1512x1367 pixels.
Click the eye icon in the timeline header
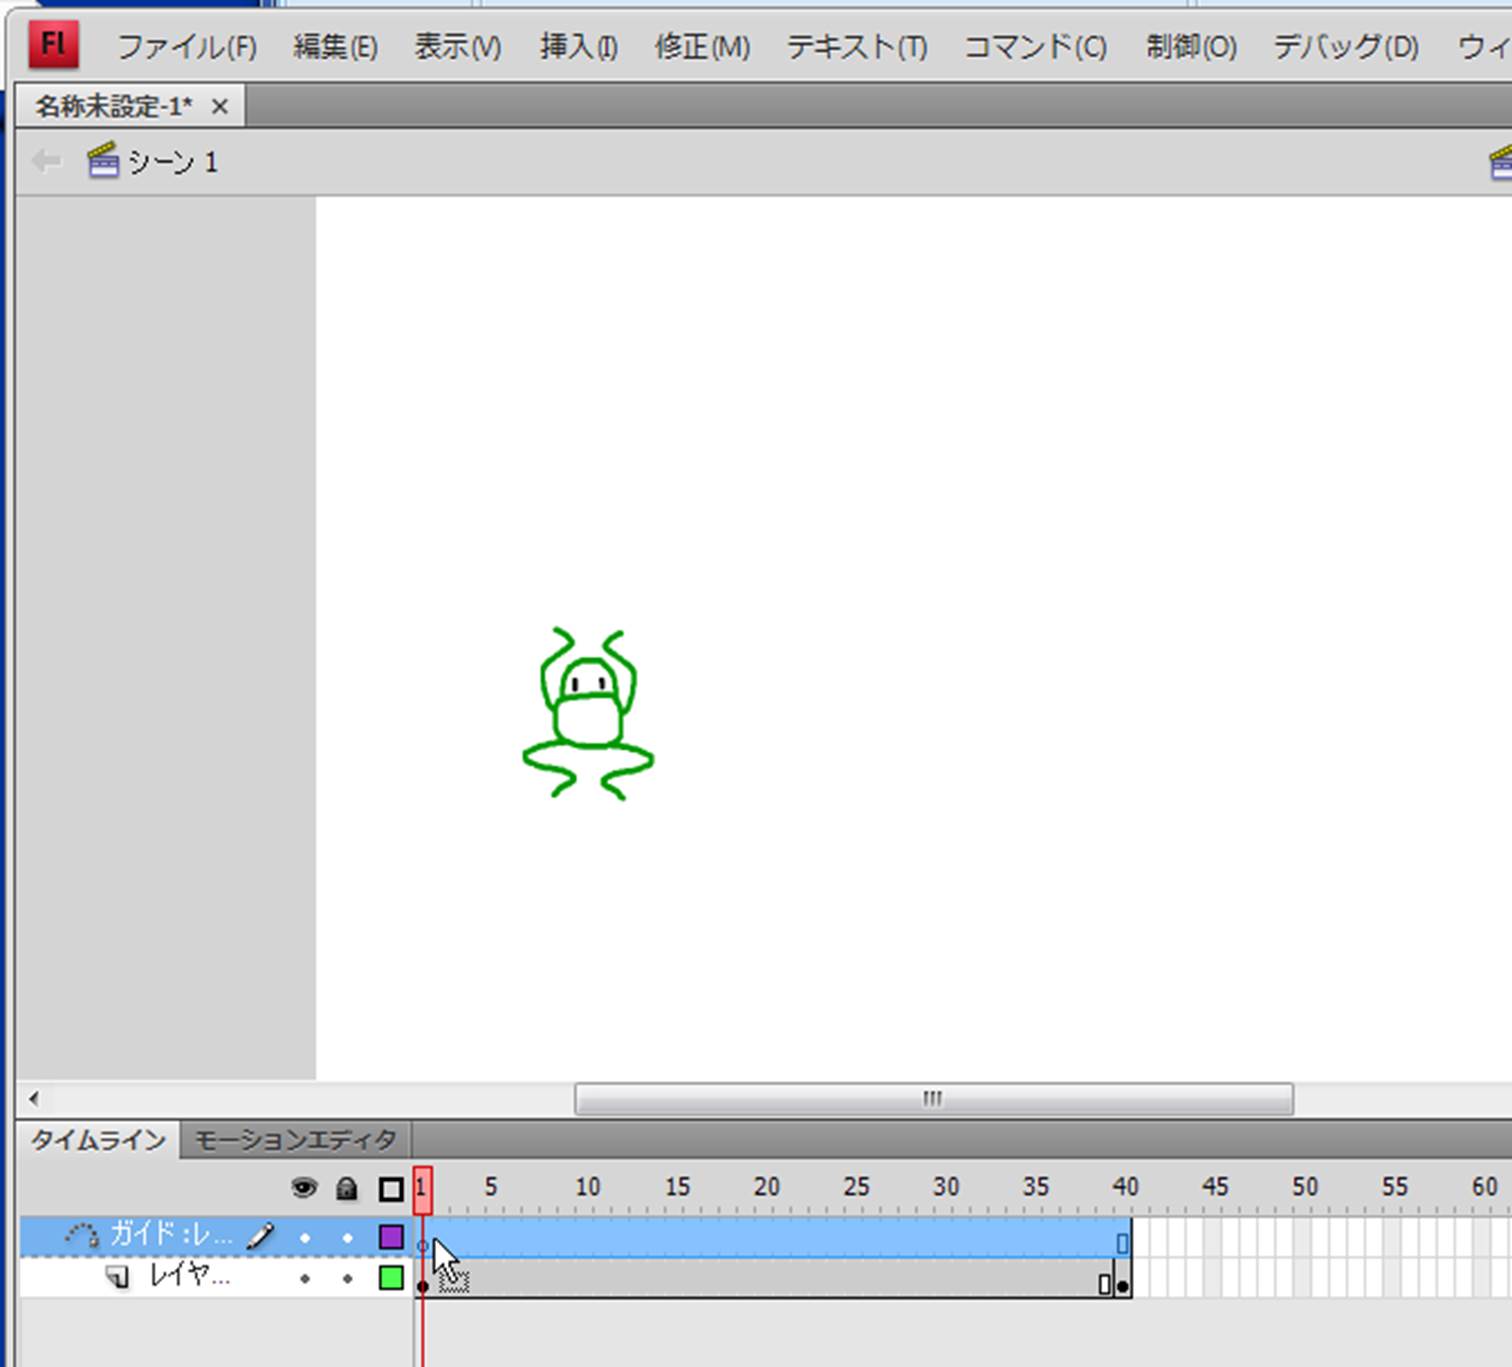coord(304,1188)
